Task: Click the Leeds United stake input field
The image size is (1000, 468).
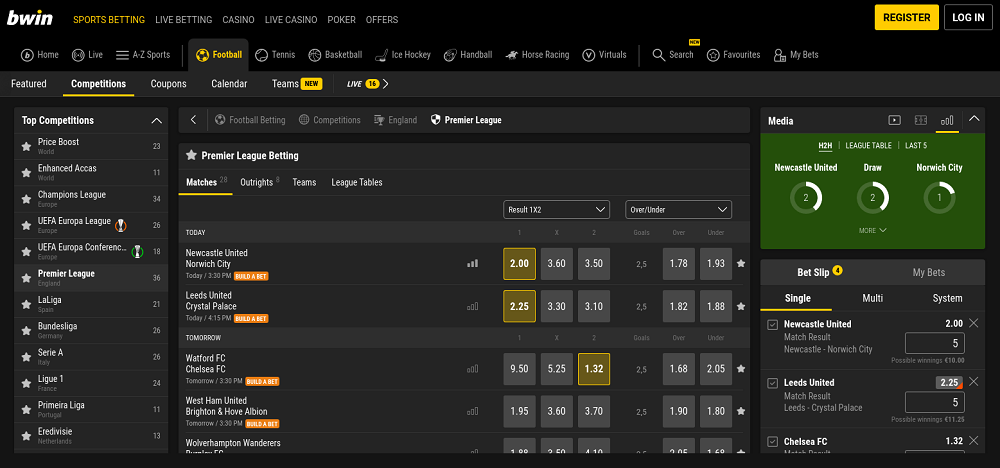Action: pyautogui.click(x=935, y=402)
